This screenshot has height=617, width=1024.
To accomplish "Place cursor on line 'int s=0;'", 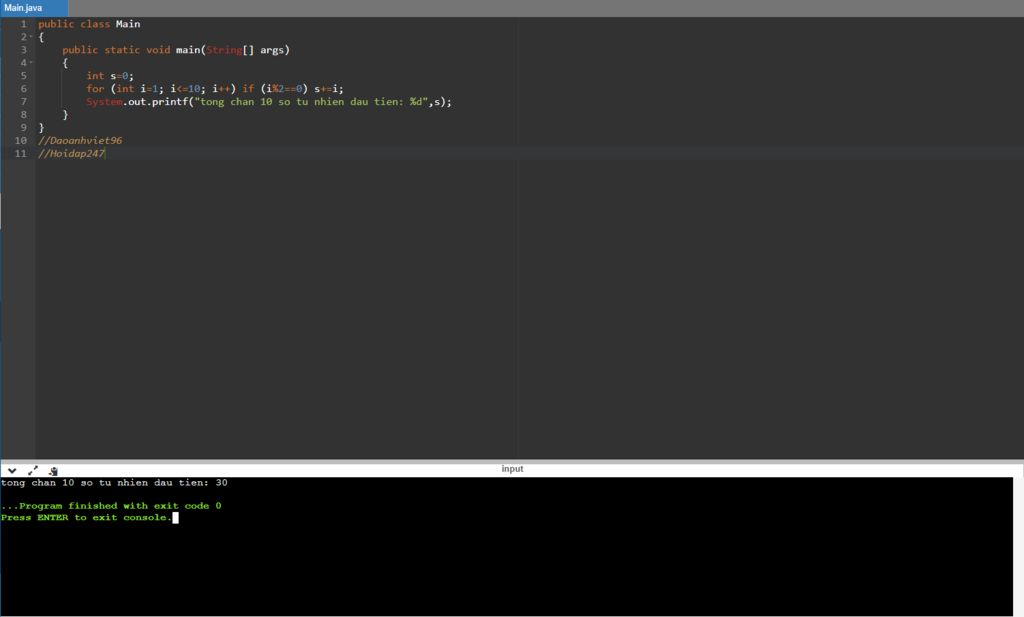I will click(x=110, y=76).
